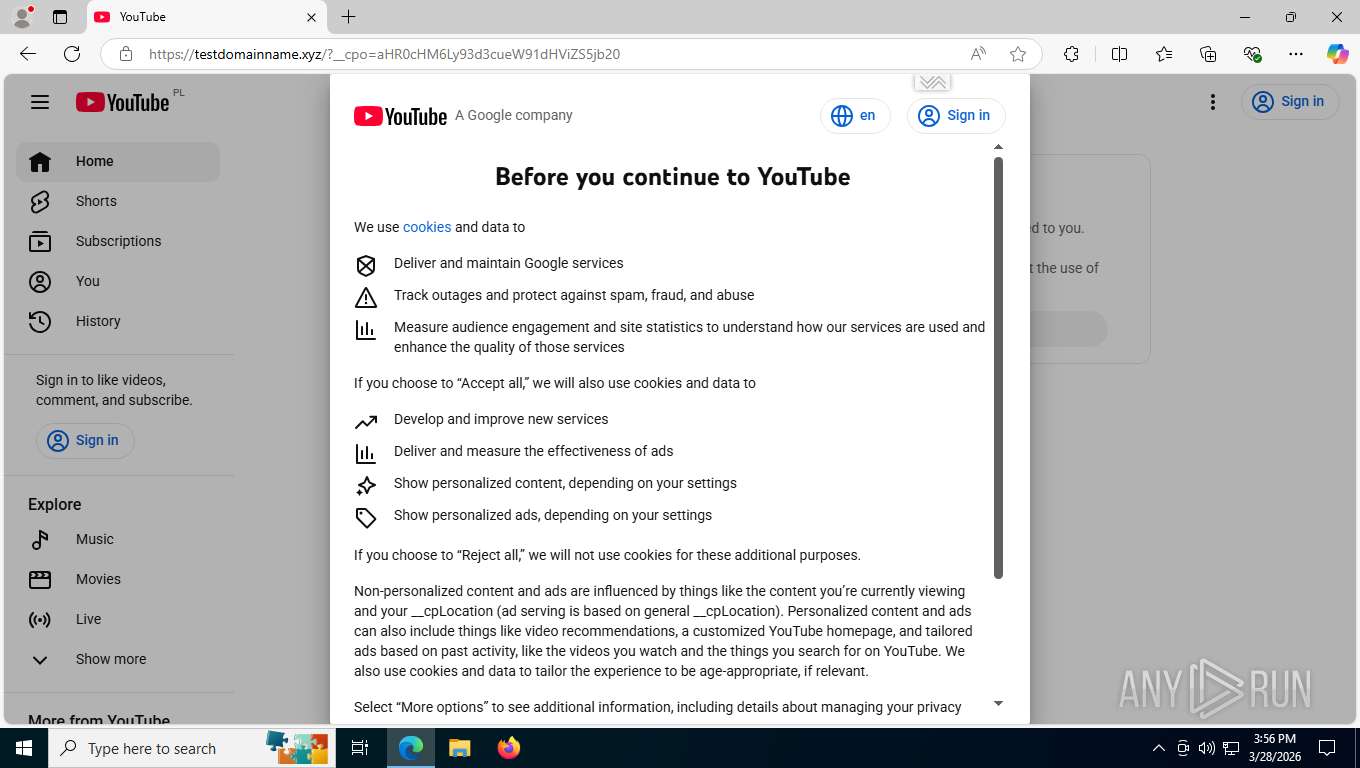The width and height of the screenshot is (1360, 768).
Task: Open Shorts in the sidebar
Action: click(x=118, y=201)
